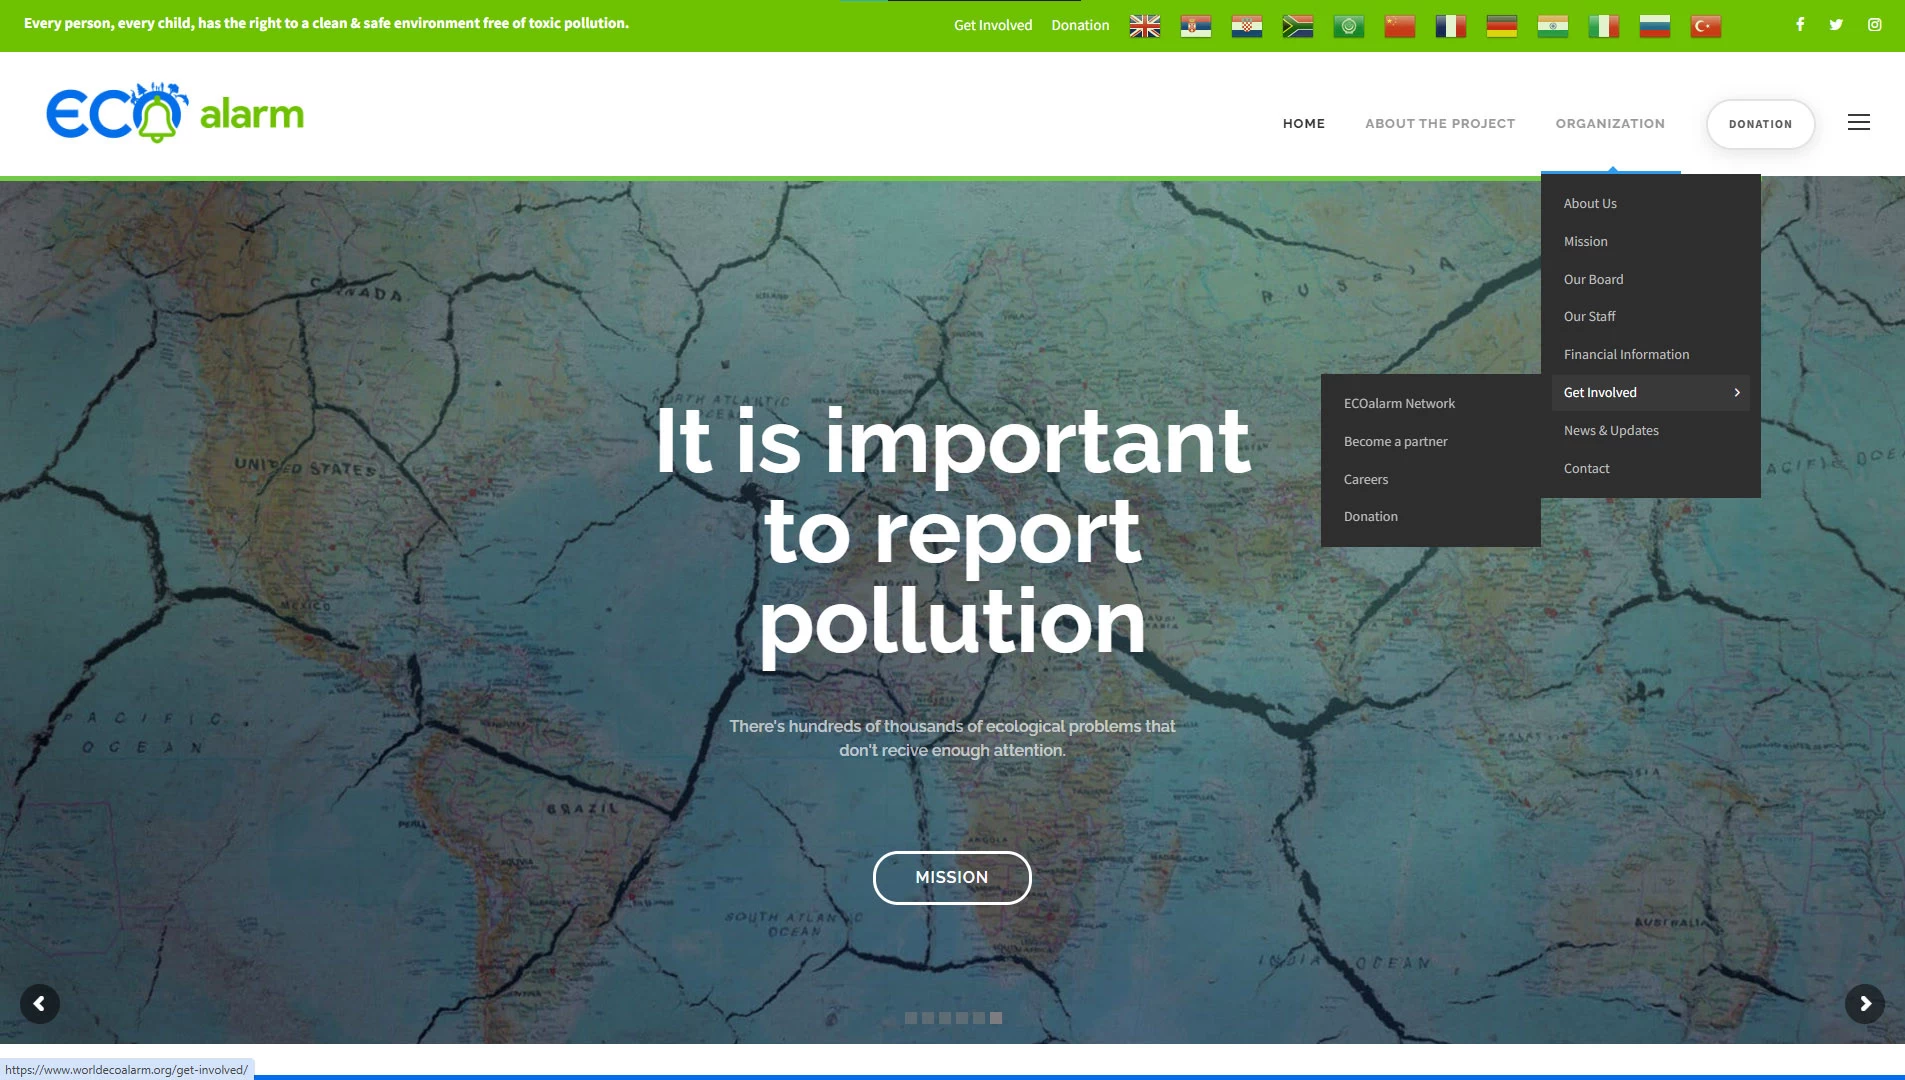Expand the Get Involved submenu arrow

[x=1737, y=393]
